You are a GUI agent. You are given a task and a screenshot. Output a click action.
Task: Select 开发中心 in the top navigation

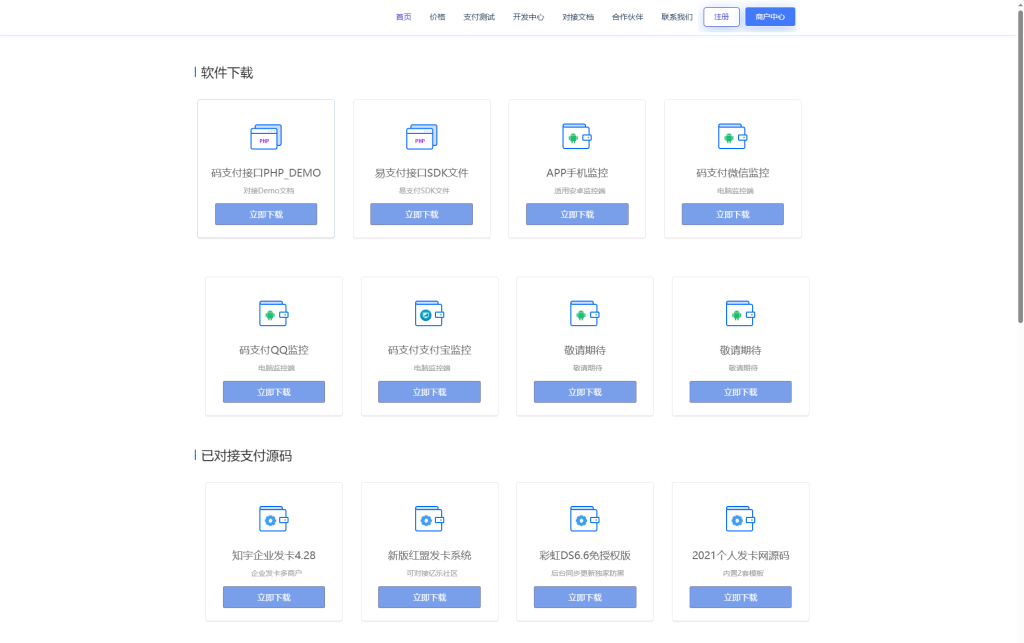point(528,17)
